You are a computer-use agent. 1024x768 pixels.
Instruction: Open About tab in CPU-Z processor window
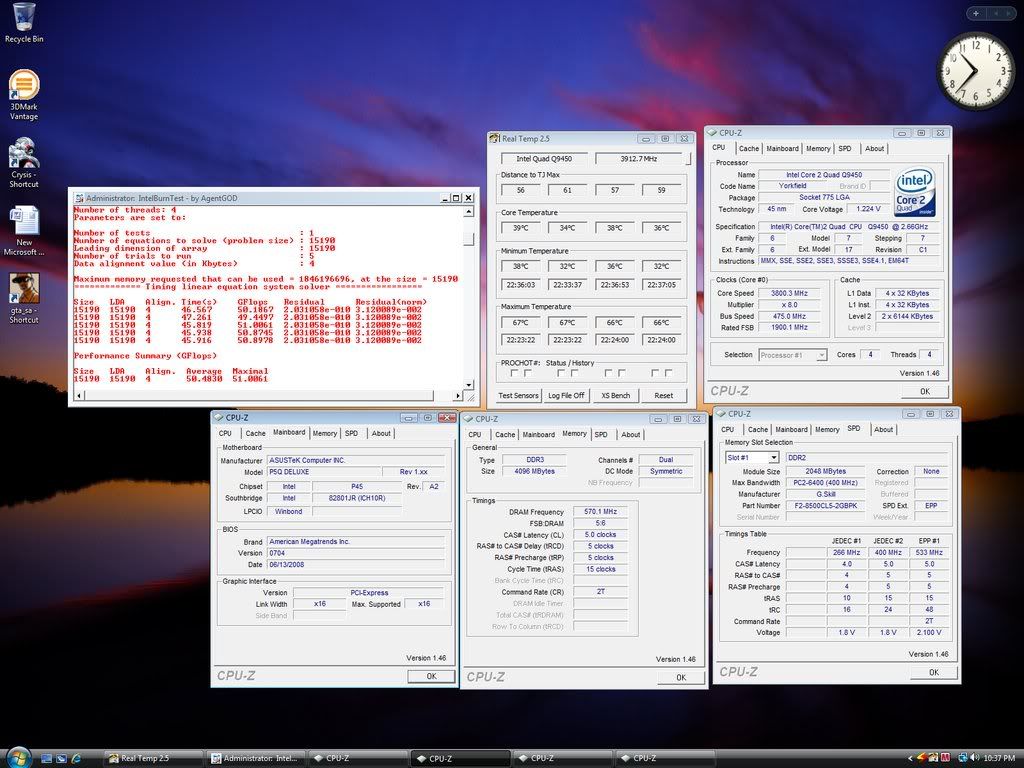[874, 149]
